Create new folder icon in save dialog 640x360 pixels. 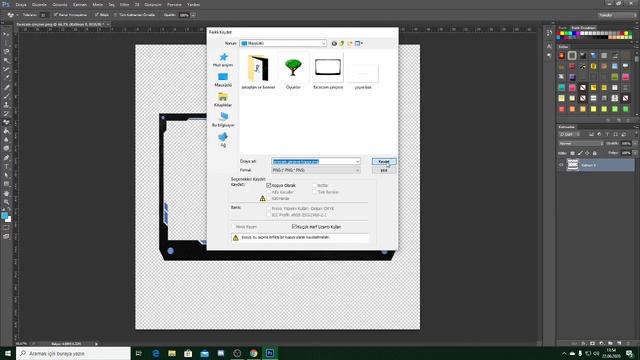click(x=350, y=43)
